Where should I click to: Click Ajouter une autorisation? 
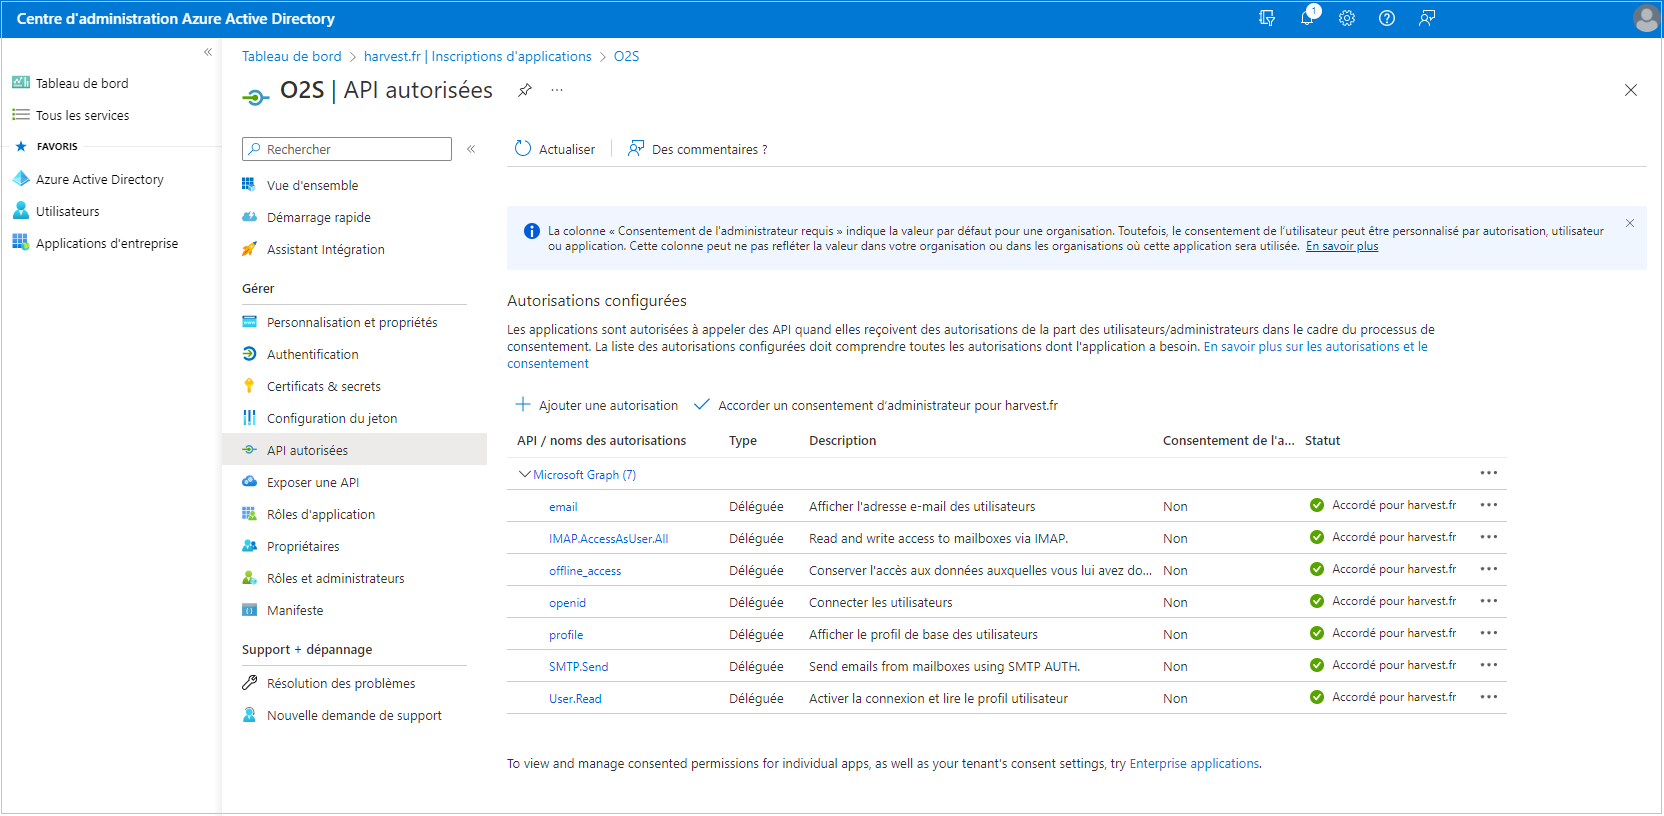point(597,405)
